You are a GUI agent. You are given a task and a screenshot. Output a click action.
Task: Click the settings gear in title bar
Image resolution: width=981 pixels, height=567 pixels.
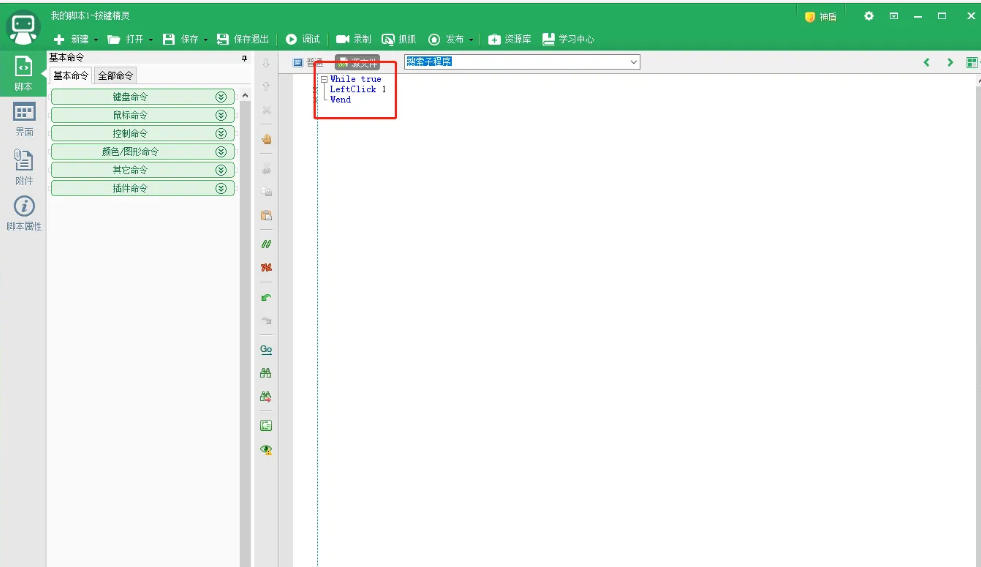coord(868,16)
